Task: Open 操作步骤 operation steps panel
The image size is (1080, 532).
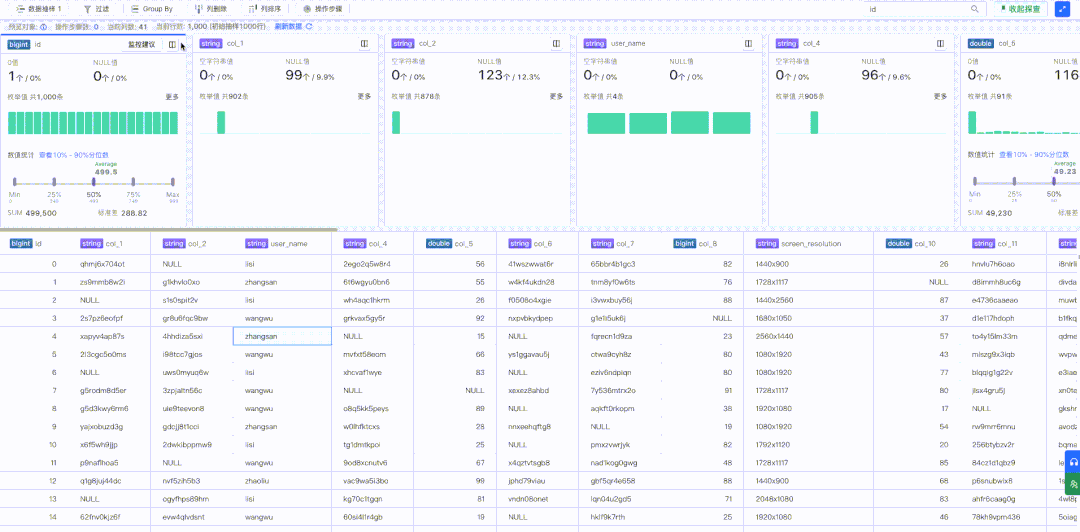Action: (322, 9)
